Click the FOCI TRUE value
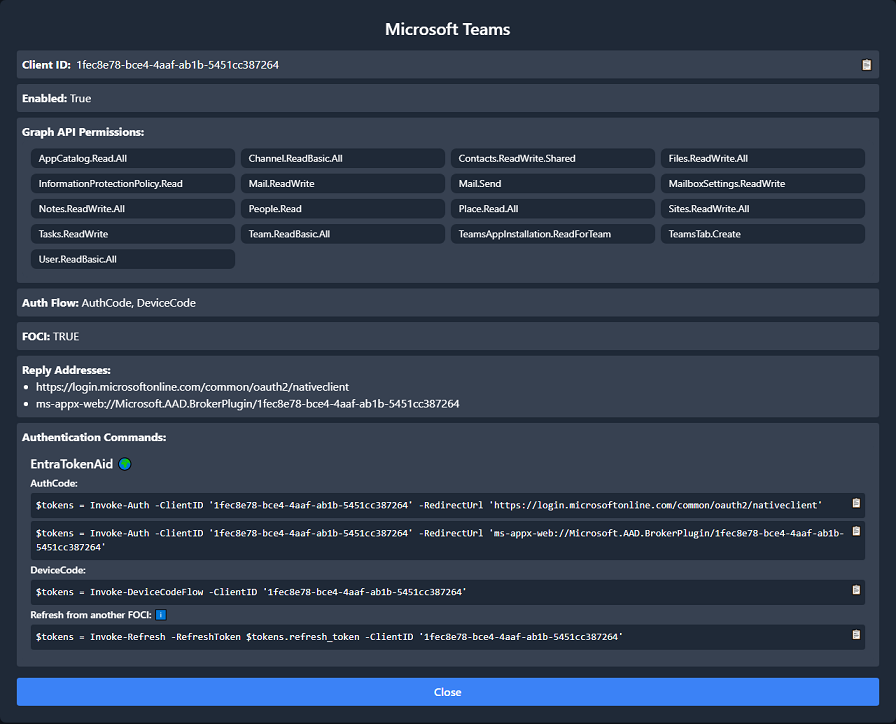 click(66, 337)
